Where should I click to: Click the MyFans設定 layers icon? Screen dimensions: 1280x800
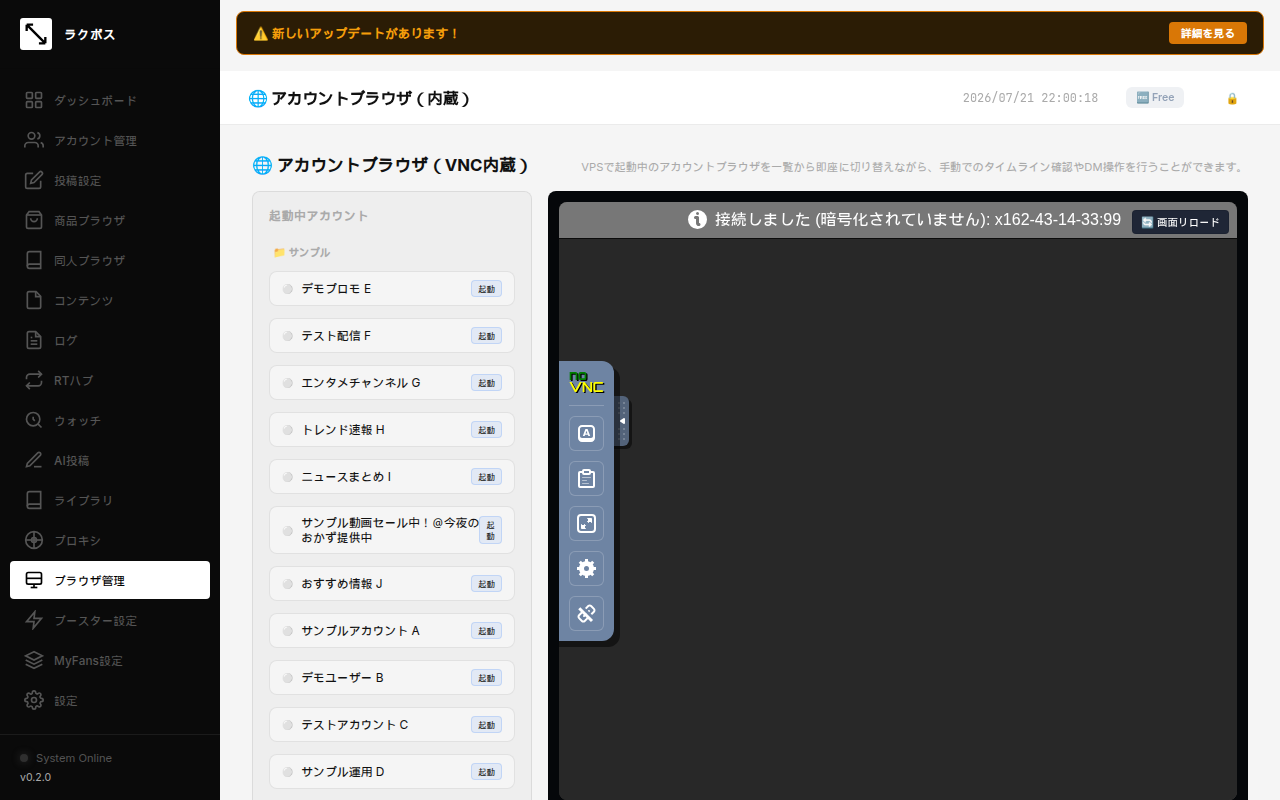[x=34, y=660]
